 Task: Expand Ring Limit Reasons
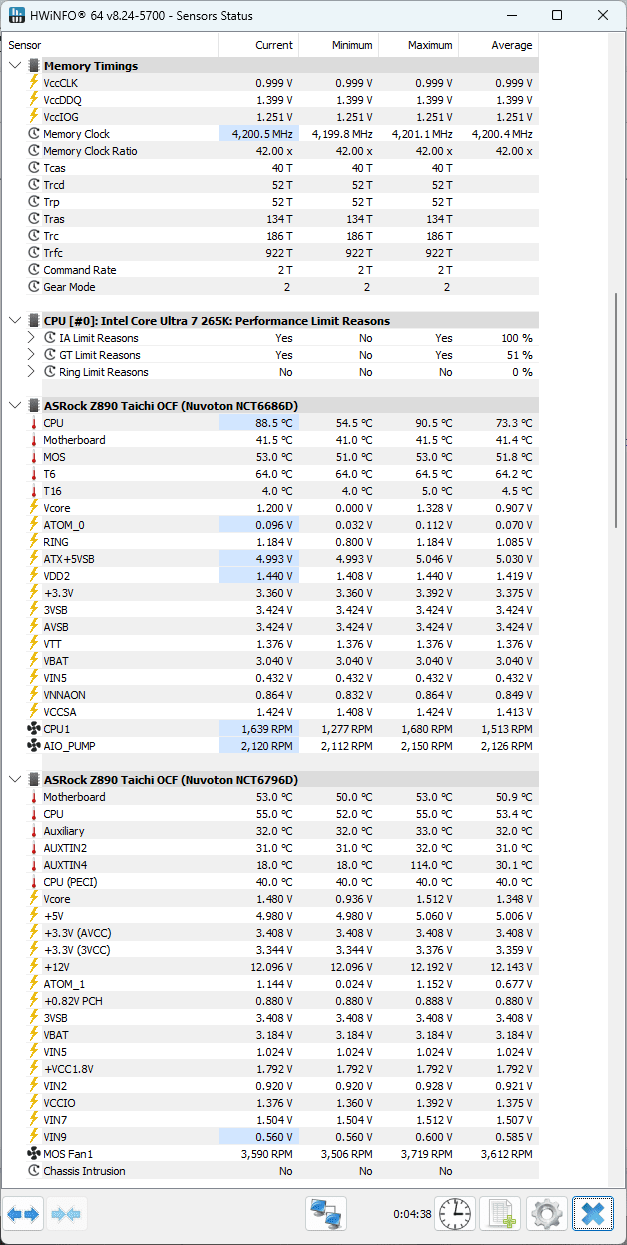click(32, 372)
